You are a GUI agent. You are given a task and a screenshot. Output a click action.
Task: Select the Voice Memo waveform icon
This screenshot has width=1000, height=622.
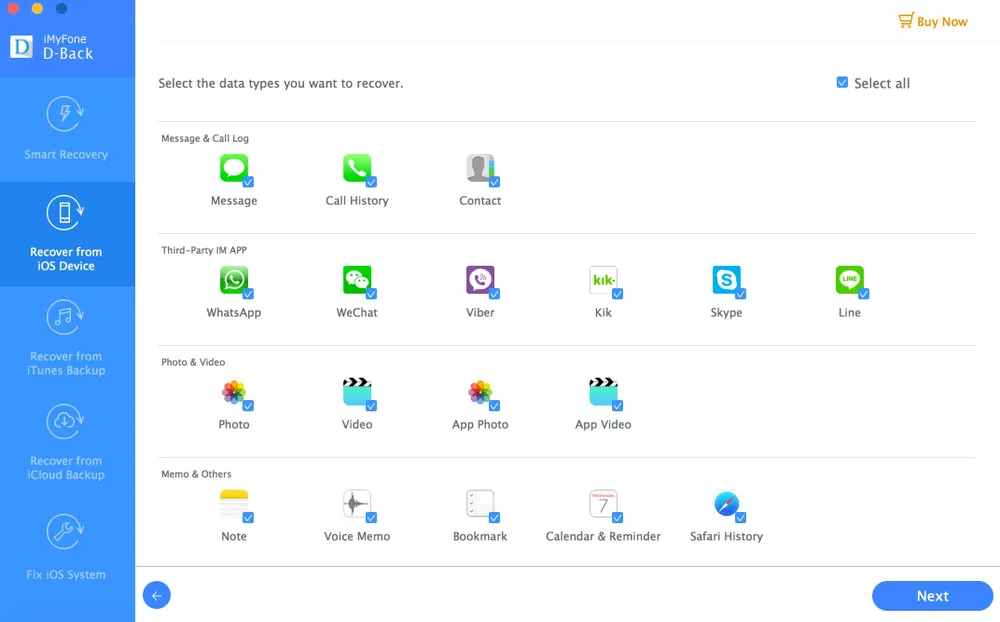[x=356, y=504]
